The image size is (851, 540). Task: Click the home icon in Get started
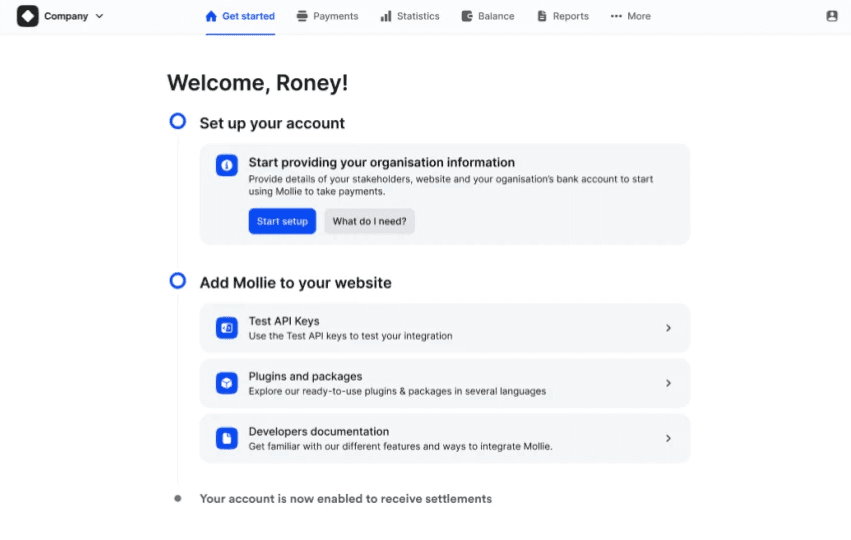tap(211, 16)
